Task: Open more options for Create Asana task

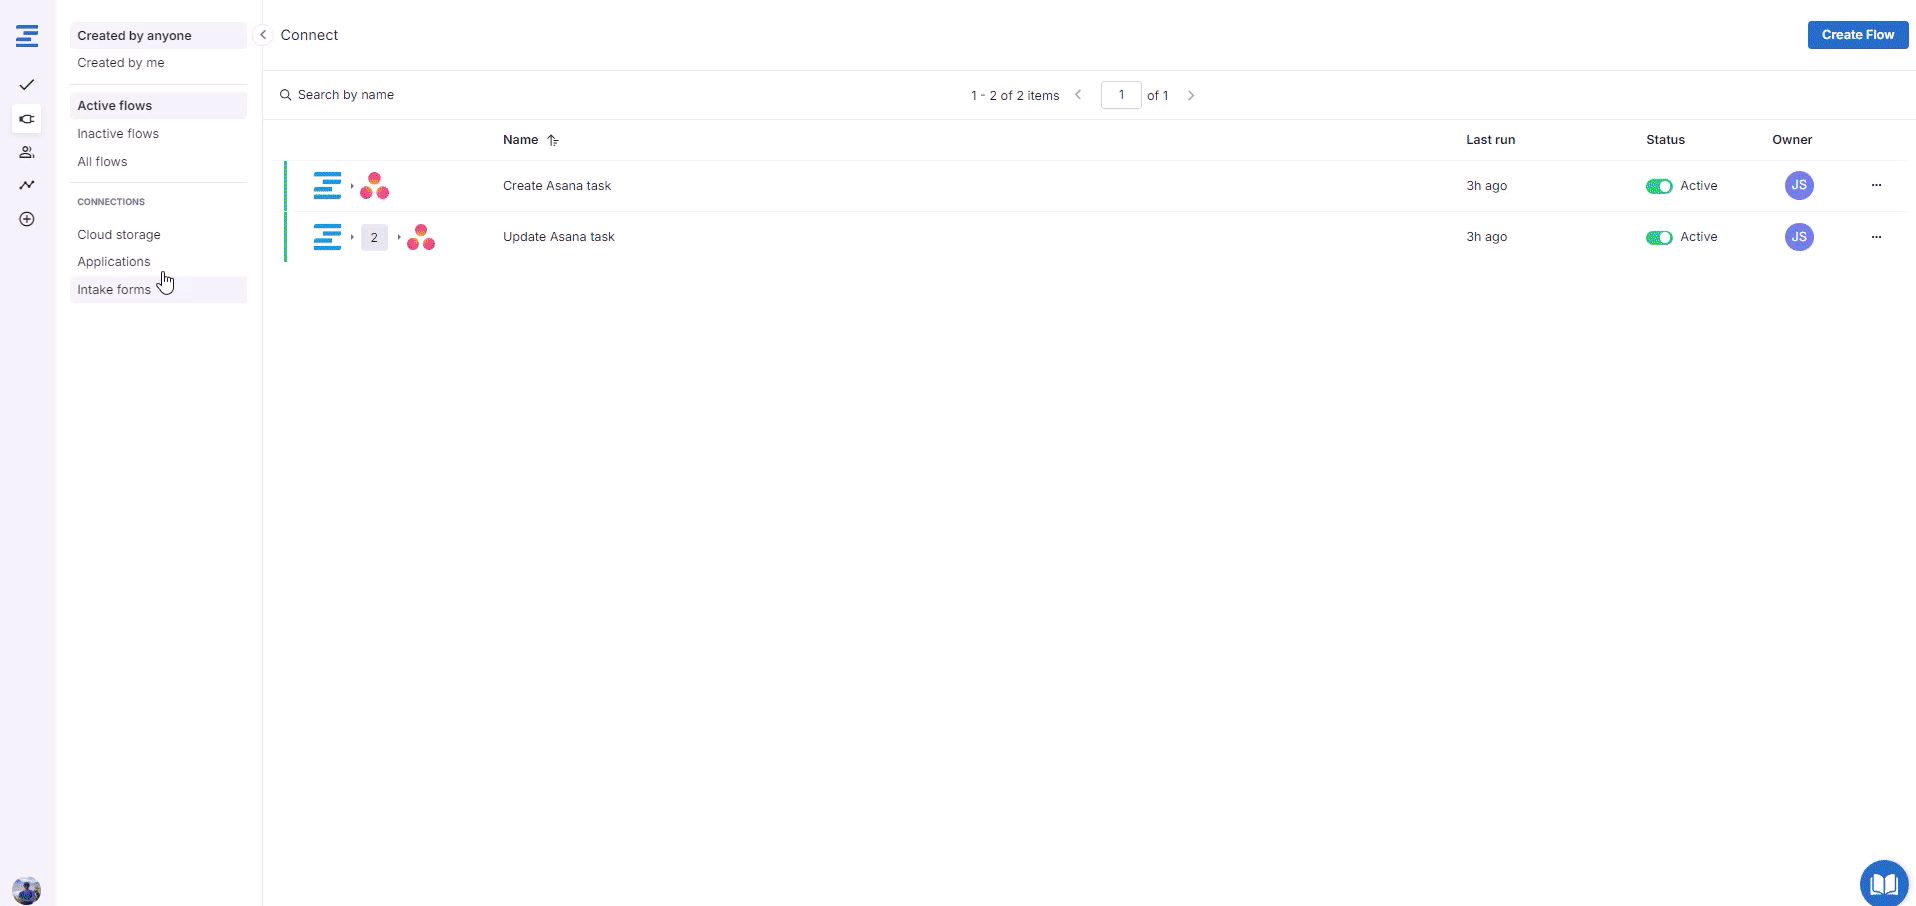Action: coord(1876,185)
